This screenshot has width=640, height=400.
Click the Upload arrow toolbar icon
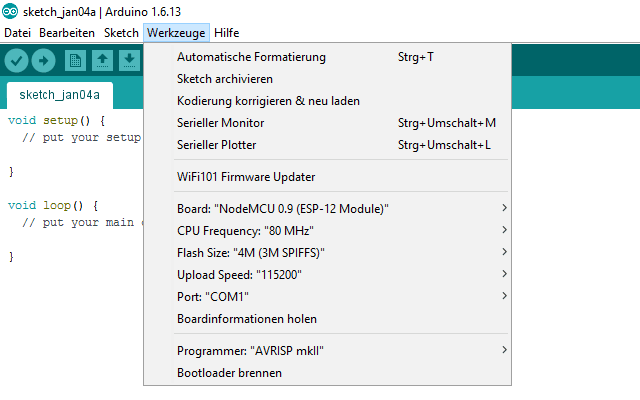44,61
